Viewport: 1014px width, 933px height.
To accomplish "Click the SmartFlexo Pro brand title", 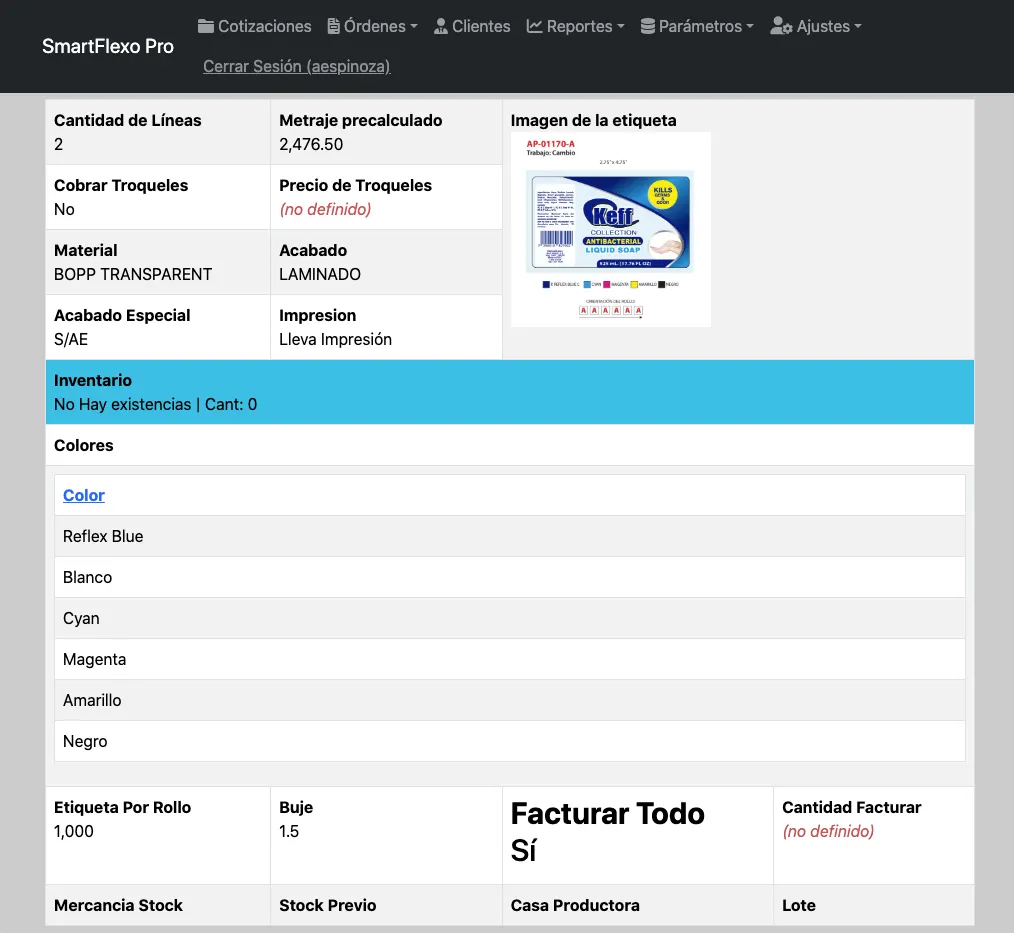I will [108, 46].
